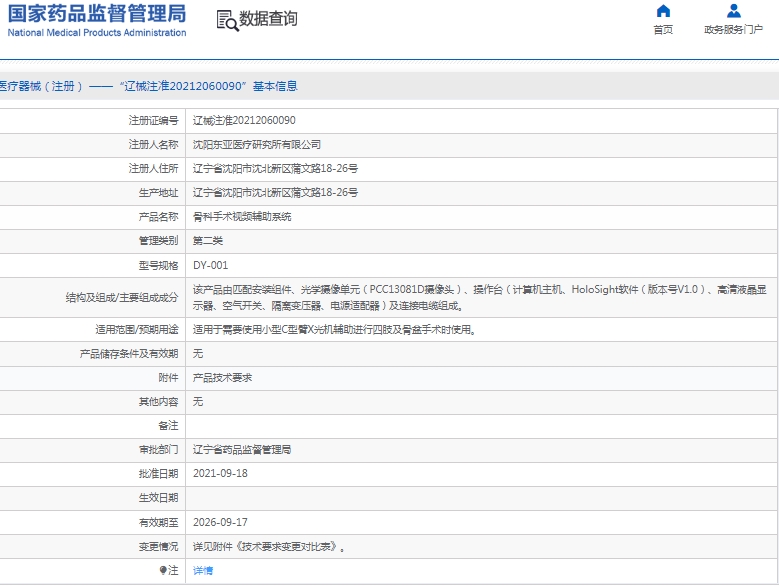Screen dimensions: 779x588
Task: Click the 批准日期 label
Action: click(158, 473)
